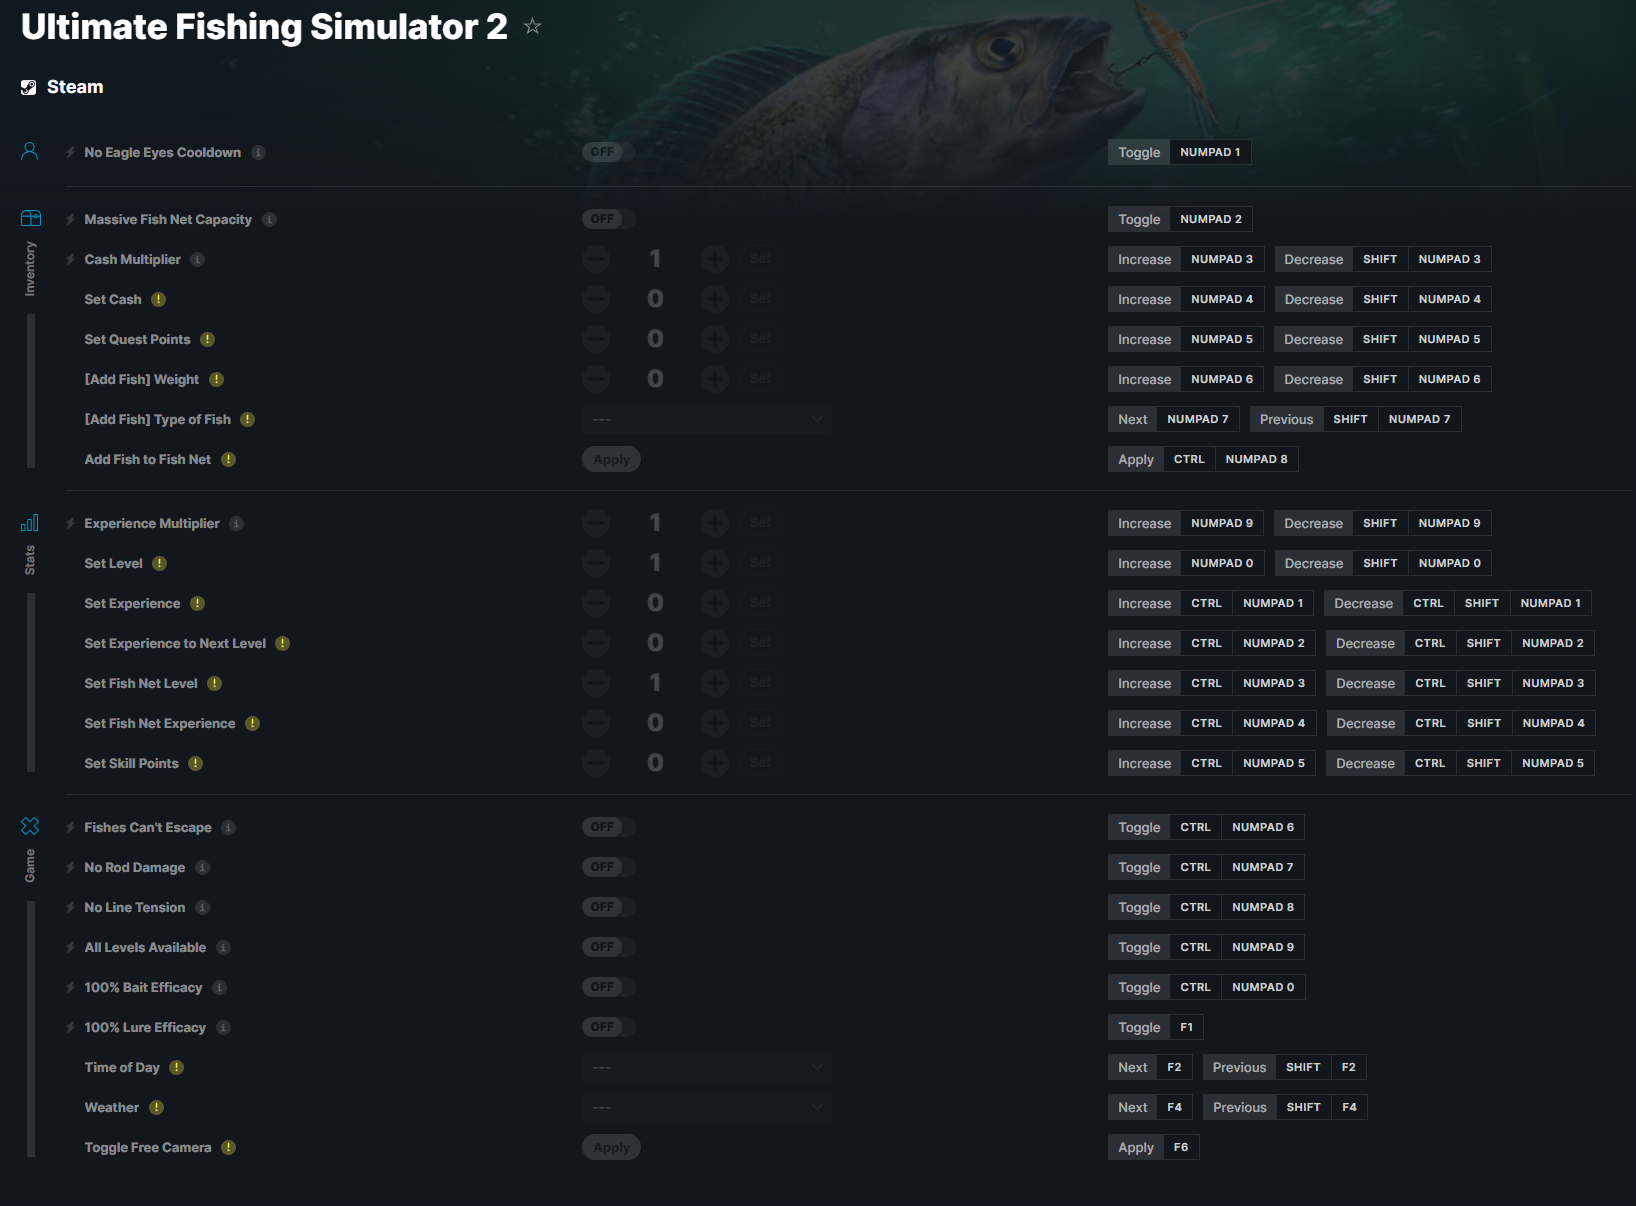Show info for Massive Fish Net Capacity

pyautogui.click(x=269, y=219)
